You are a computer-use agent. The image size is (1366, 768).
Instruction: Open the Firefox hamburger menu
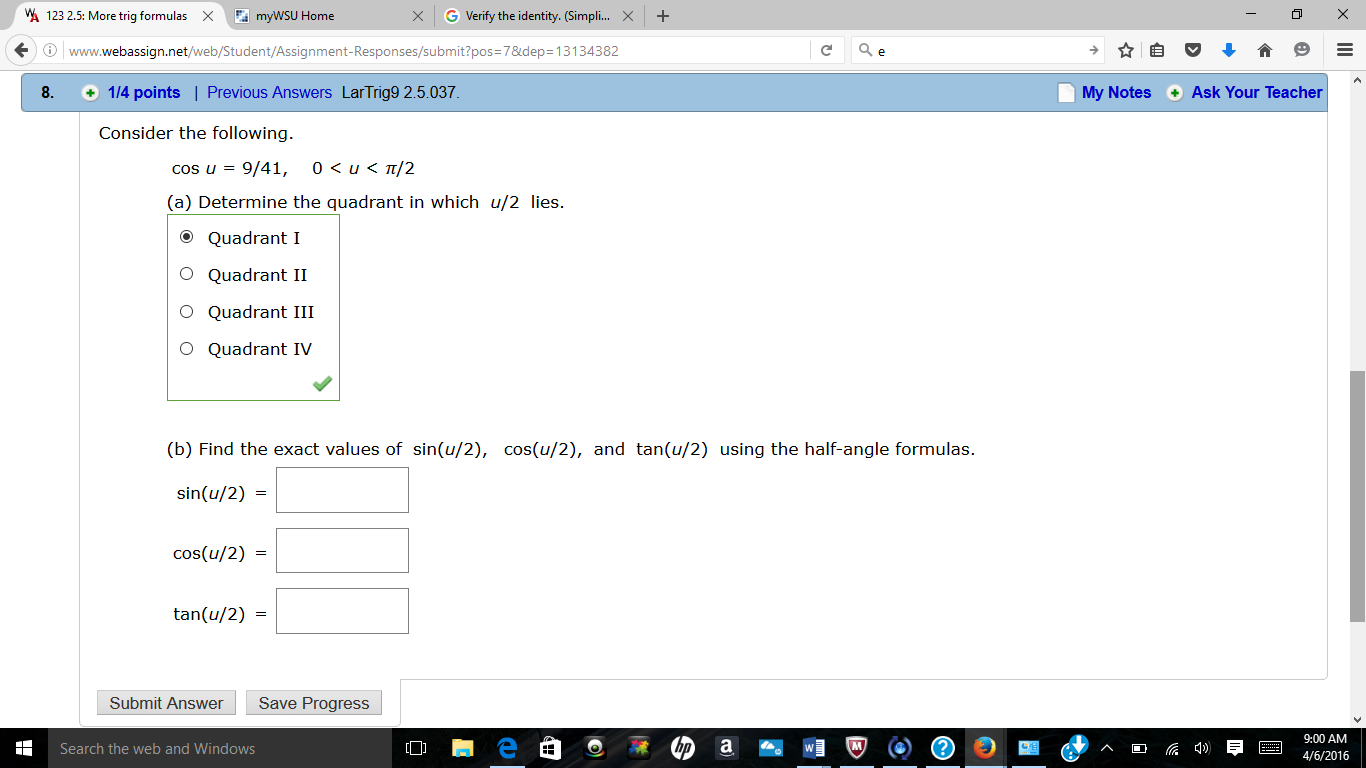tap(1343, 49)
